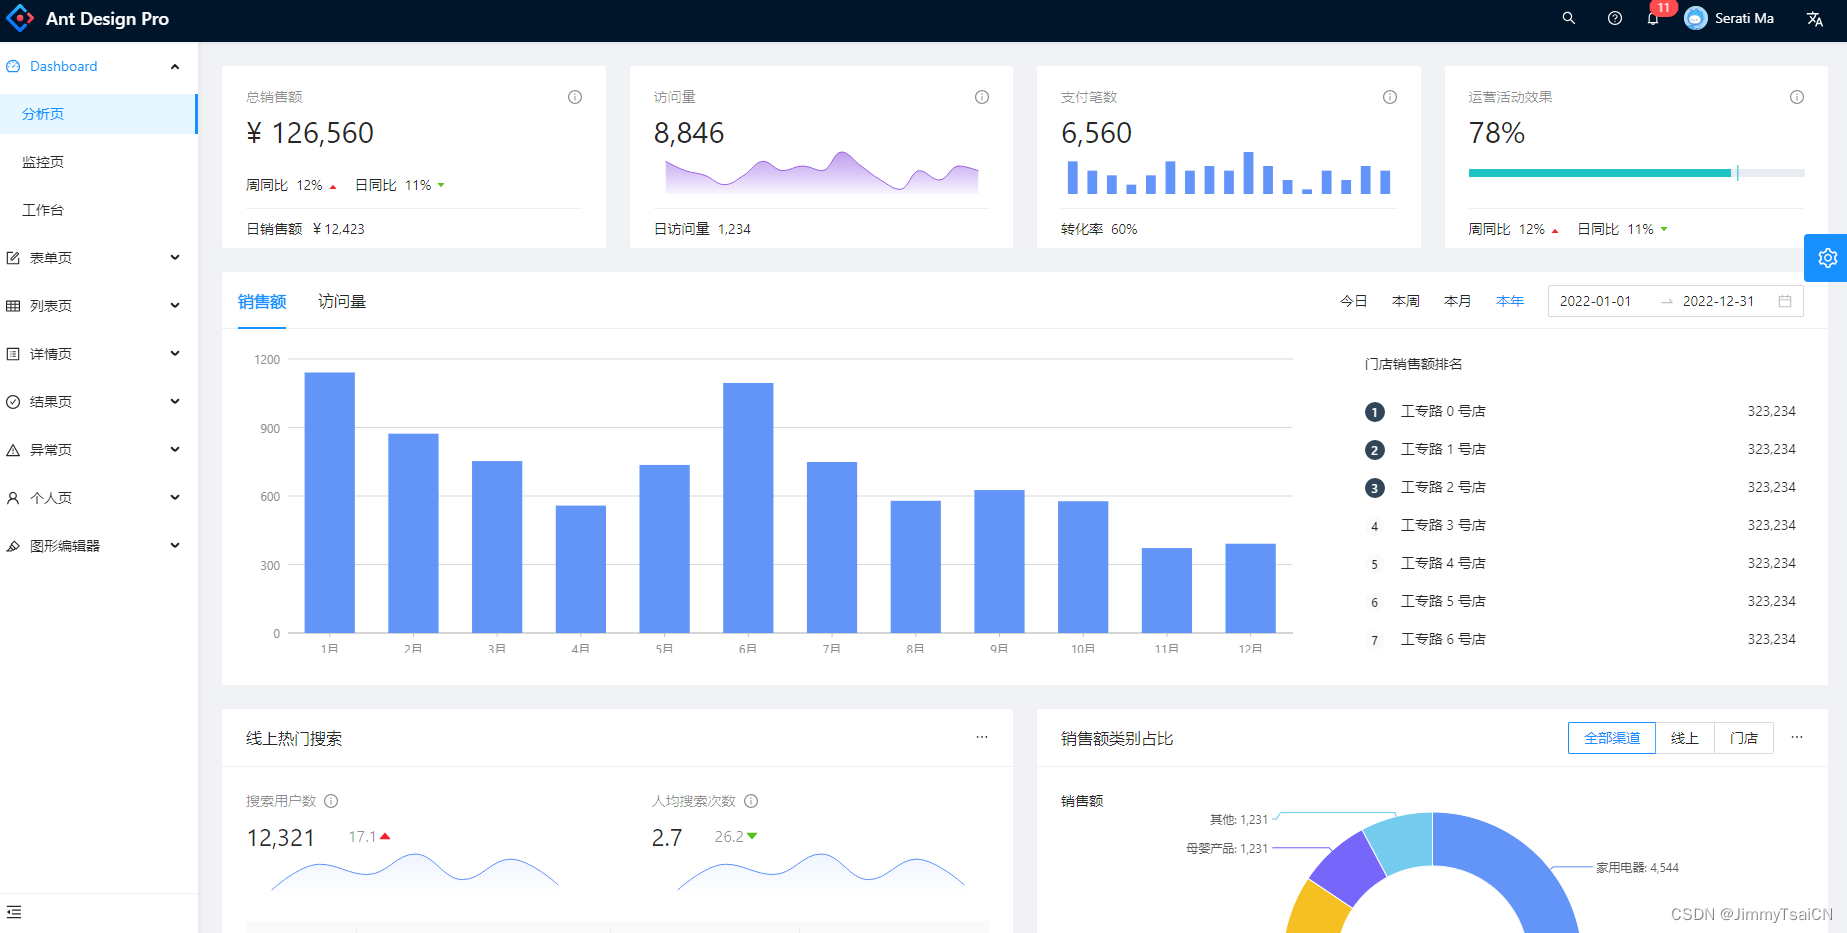Click the 12,321 search users value

tap(281, 838)
